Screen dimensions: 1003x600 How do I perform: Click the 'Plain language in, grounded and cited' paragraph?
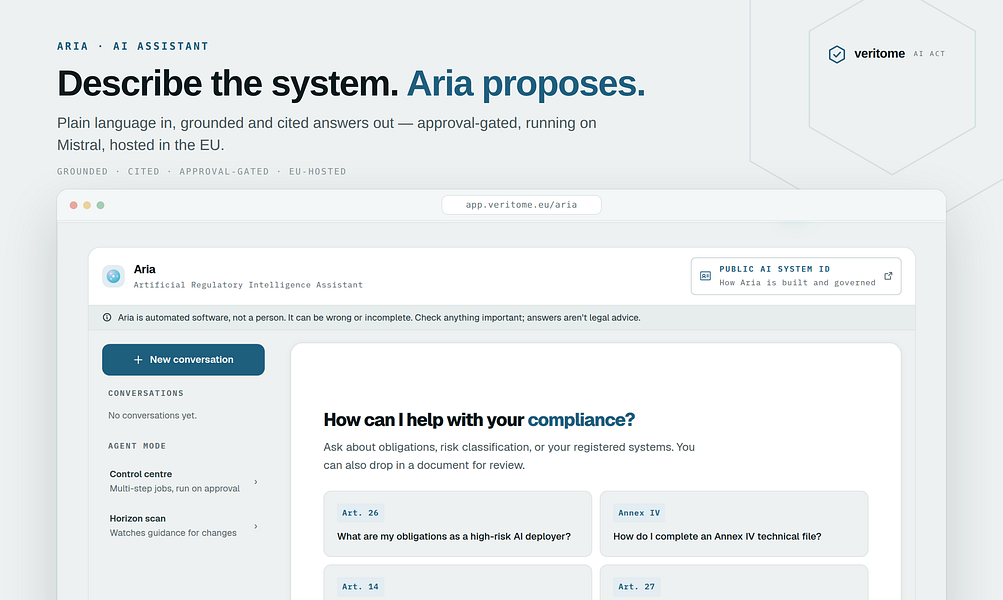[327, 134]
